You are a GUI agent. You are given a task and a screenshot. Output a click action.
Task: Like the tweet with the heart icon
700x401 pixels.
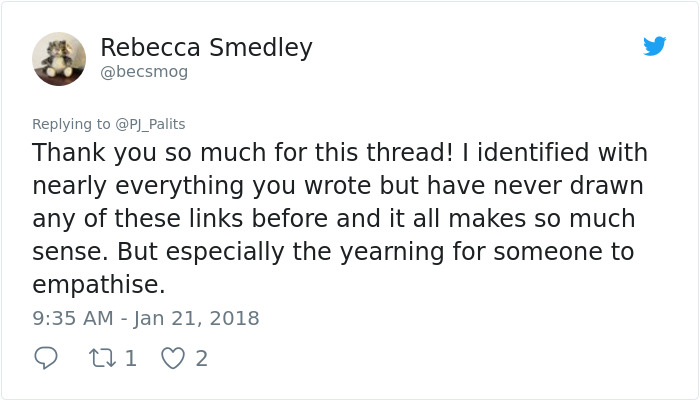(x=173, y=358)
